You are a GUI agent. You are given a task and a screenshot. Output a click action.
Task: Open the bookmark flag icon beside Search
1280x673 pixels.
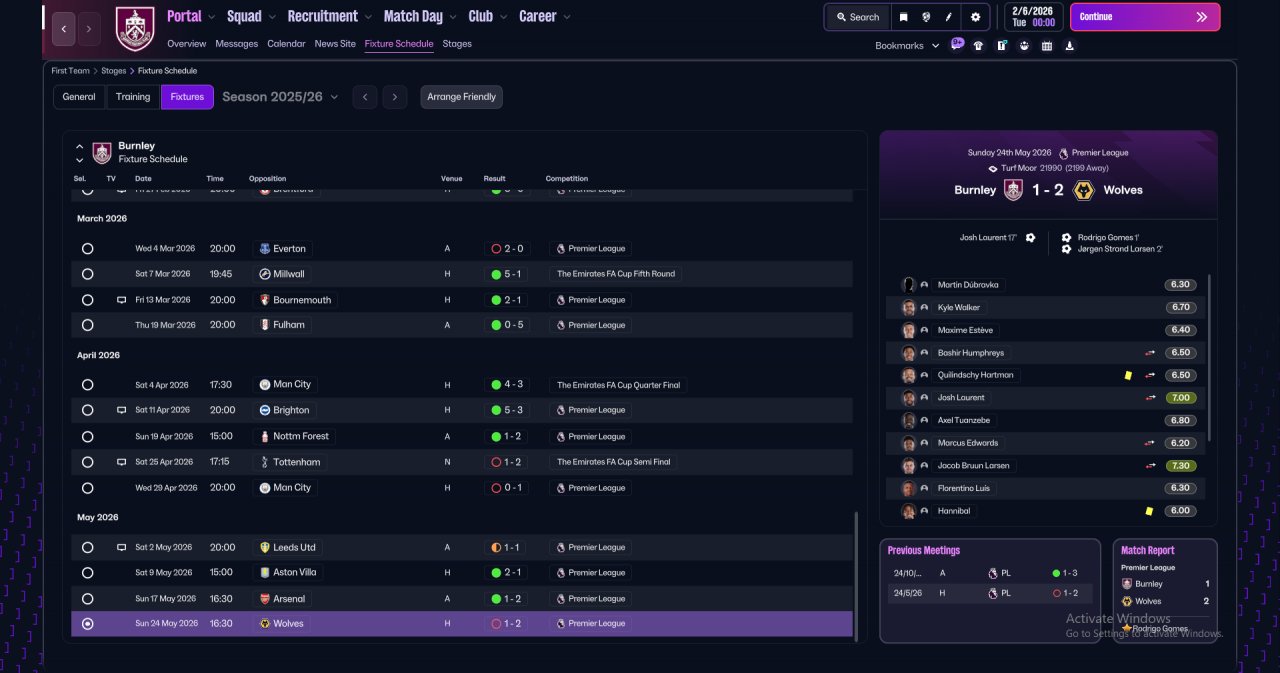pos(903,17)
